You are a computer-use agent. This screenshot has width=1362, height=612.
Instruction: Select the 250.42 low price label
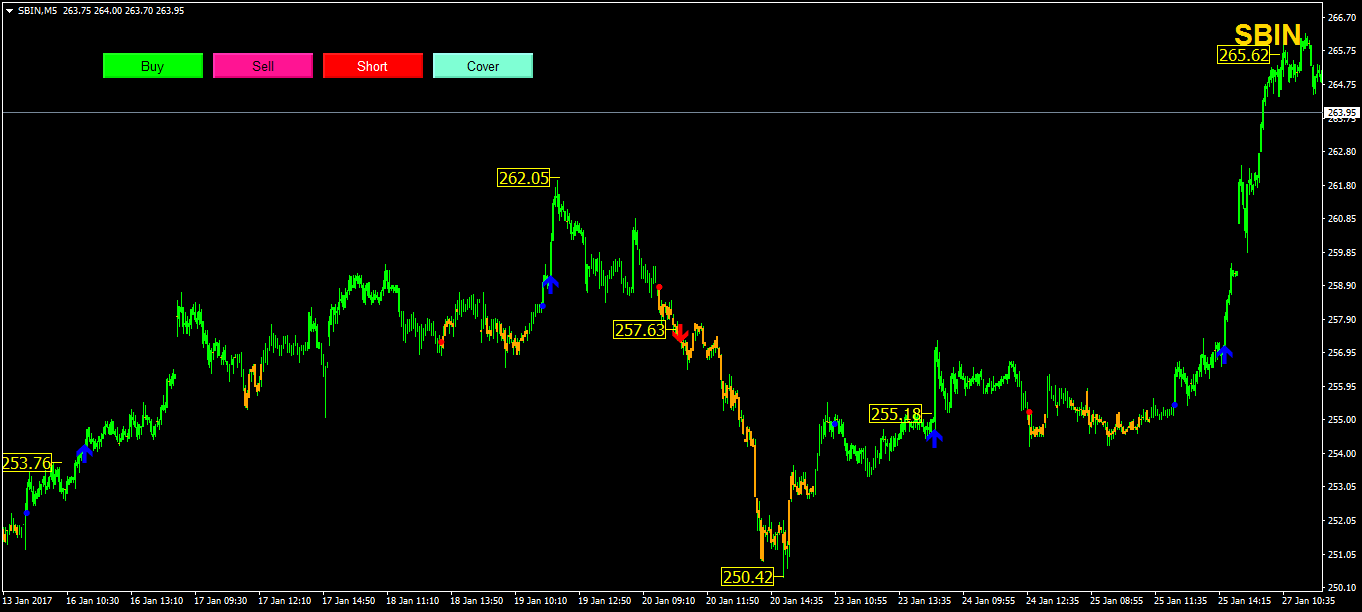pyautogui.click(x=748, y=576)
